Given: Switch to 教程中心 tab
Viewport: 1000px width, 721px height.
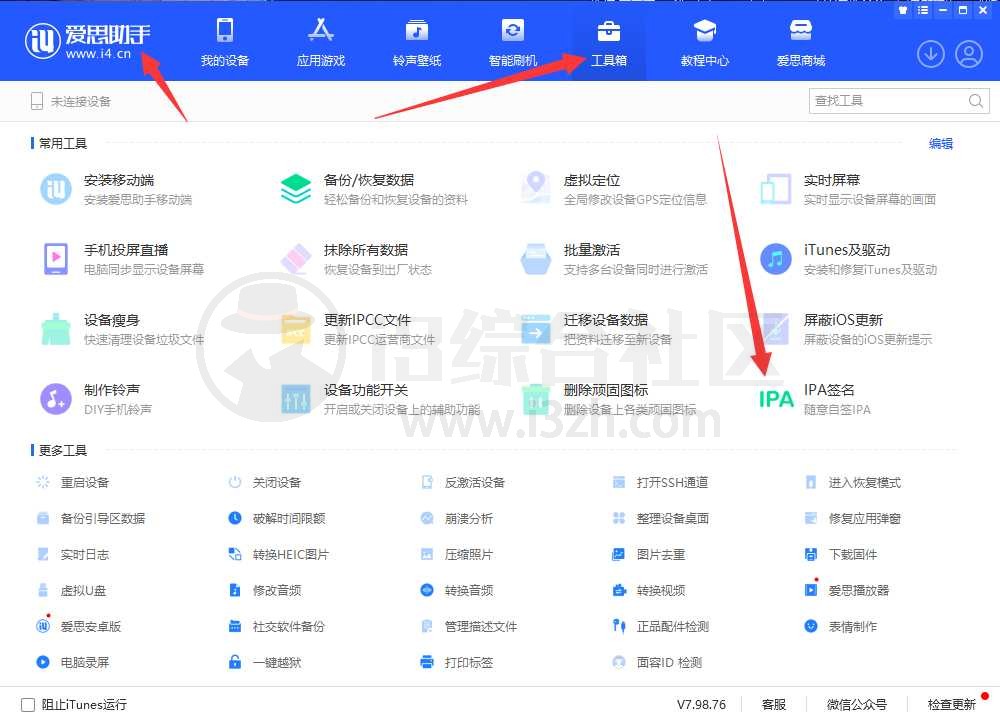Looking at the screenshot, I should [705, 42].
